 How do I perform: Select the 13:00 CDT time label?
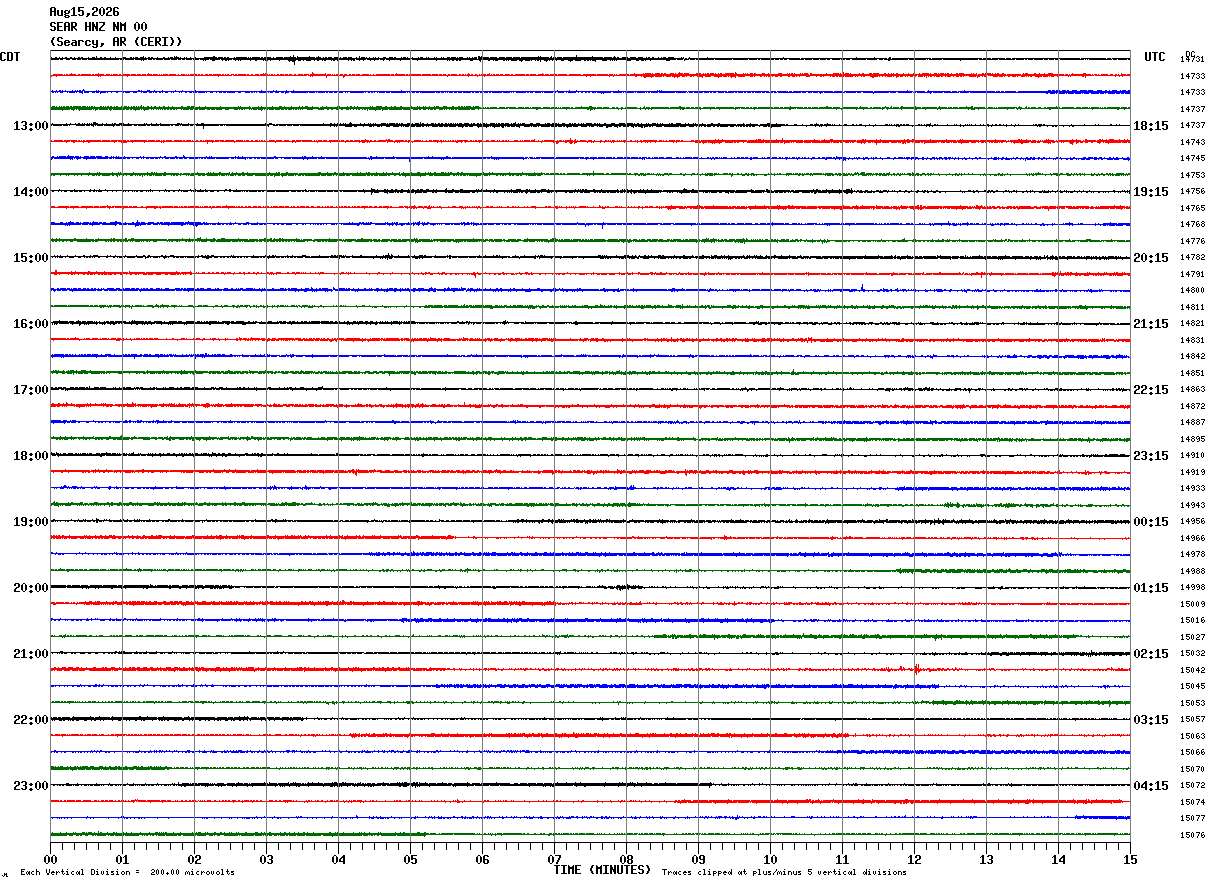click(31, 126)
